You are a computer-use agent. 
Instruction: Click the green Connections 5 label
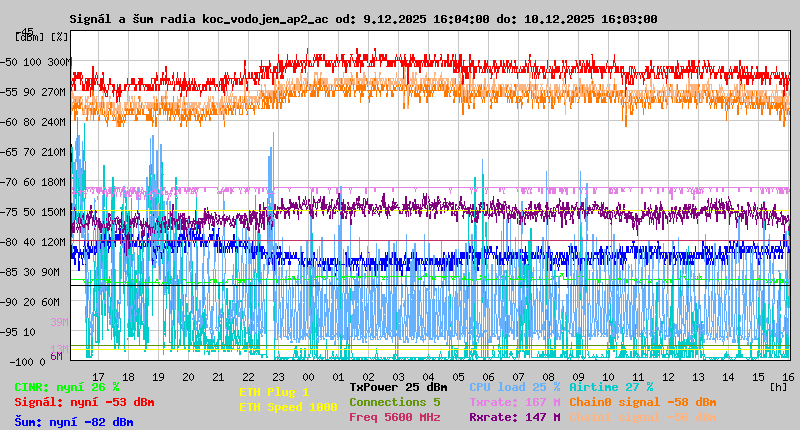[x=394, y=402]
